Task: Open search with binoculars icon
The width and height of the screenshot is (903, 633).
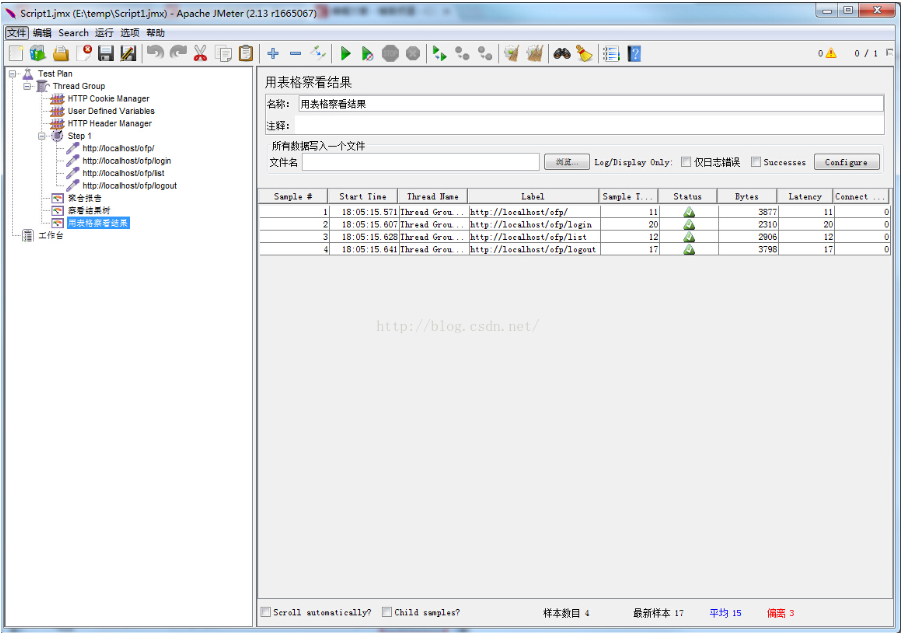Action: pyautogui.click(x=562, y=54)
